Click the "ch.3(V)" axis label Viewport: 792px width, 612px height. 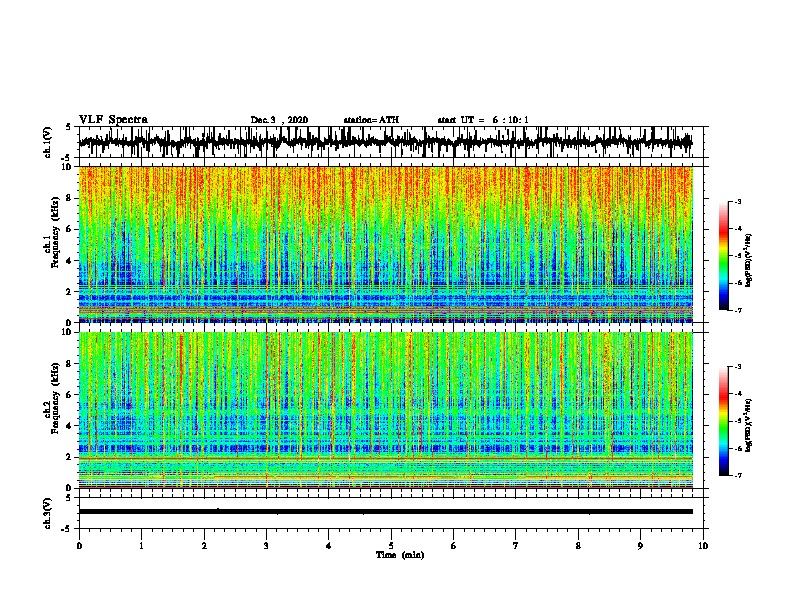pos(47,513)
